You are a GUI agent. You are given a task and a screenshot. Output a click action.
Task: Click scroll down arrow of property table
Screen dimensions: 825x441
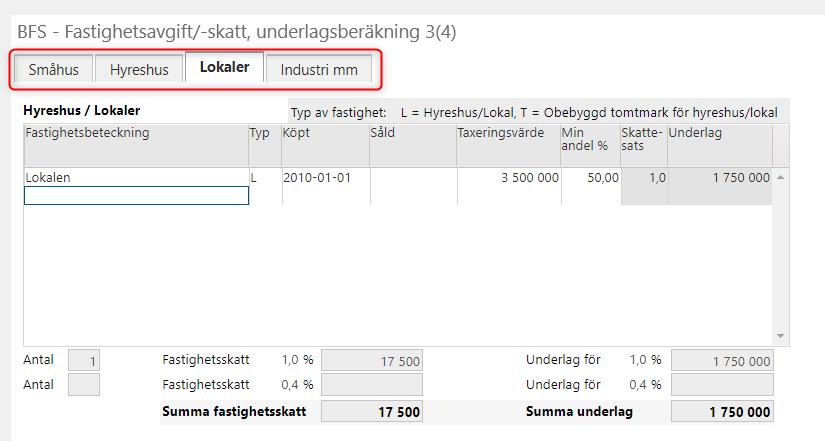[781, 336]
